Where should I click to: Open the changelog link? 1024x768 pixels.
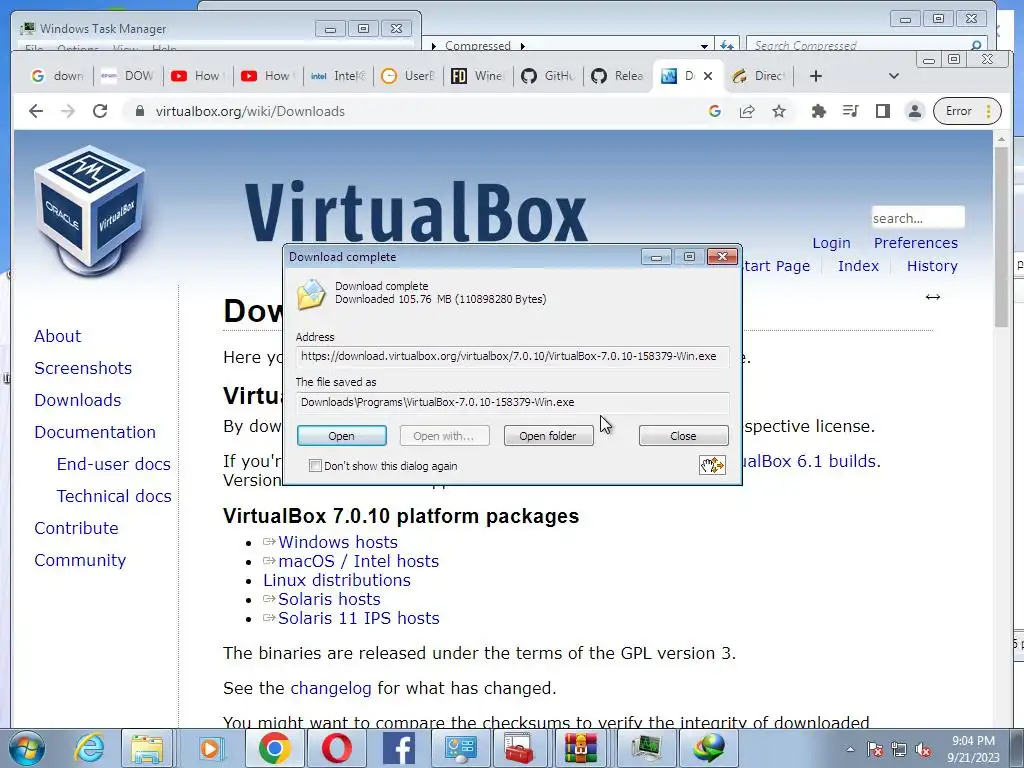pyautogui.click(x=330, y=688)
